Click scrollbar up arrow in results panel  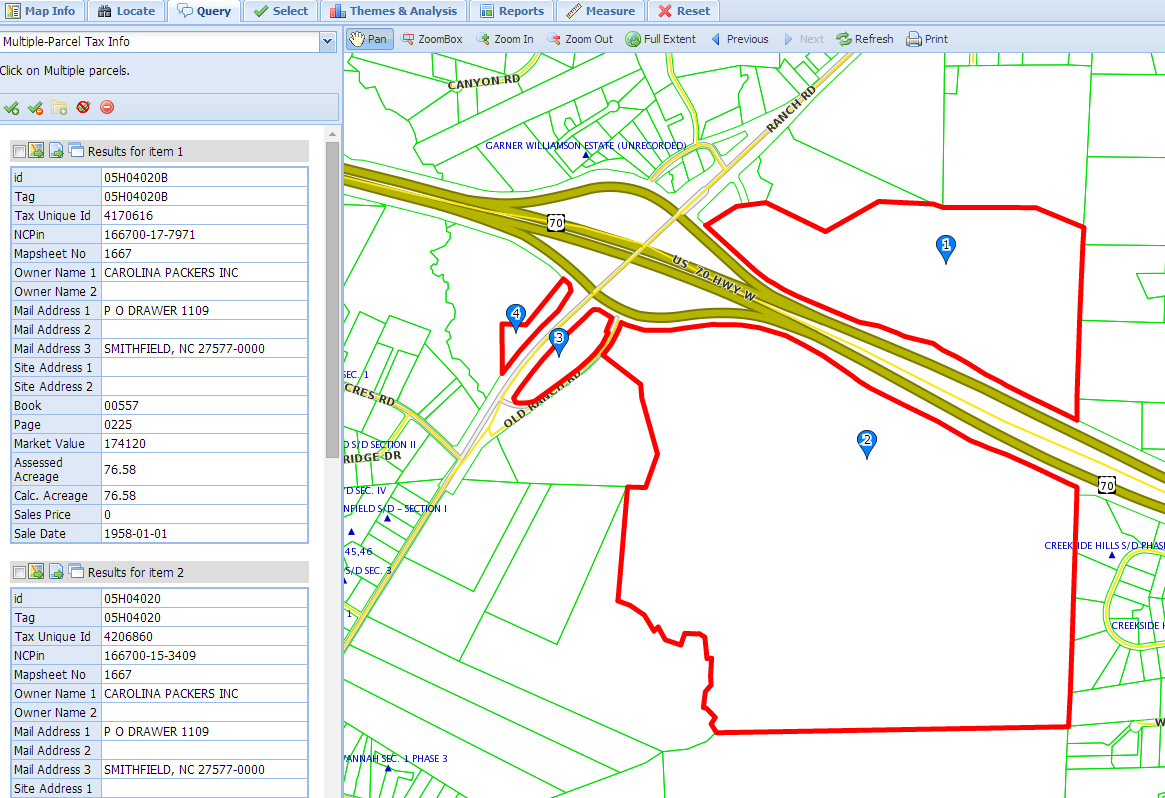click(x=333, y=133)
